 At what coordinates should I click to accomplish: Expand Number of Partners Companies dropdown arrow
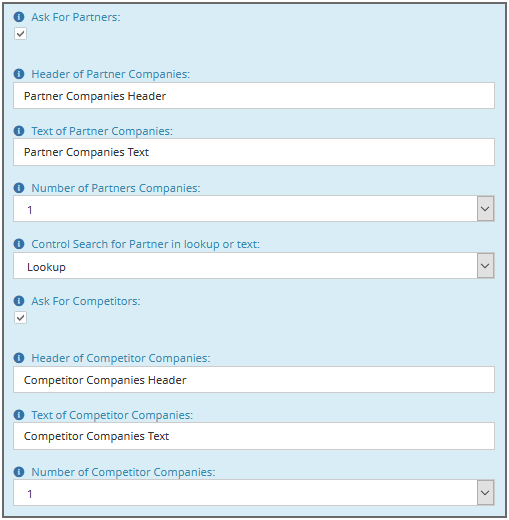[x=485, y=209]
